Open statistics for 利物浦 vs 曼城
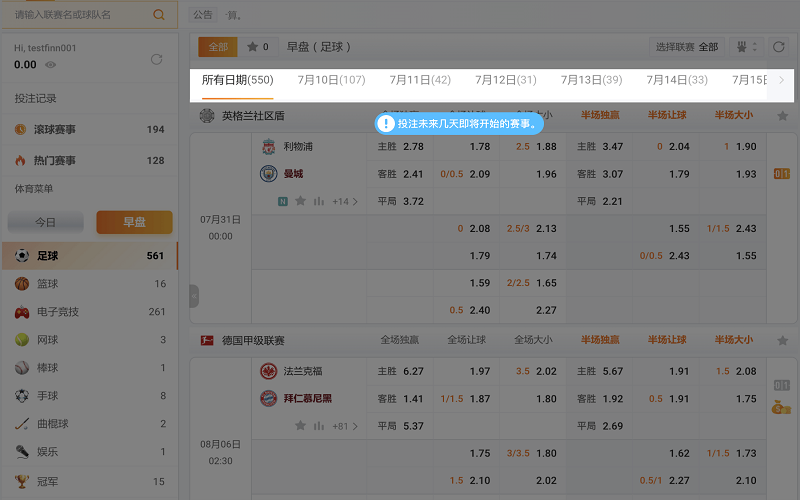The height and width of the screenshot is (500, 800). [x=319, y=201]
